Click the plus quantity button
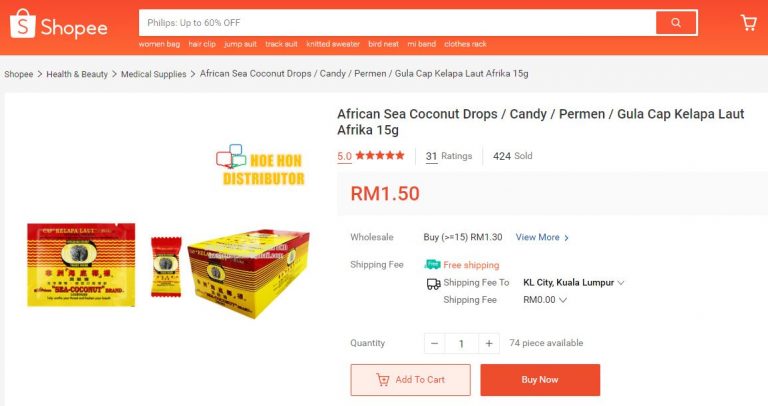The width and height of the screenshot is (768, 406). (488, 343)
